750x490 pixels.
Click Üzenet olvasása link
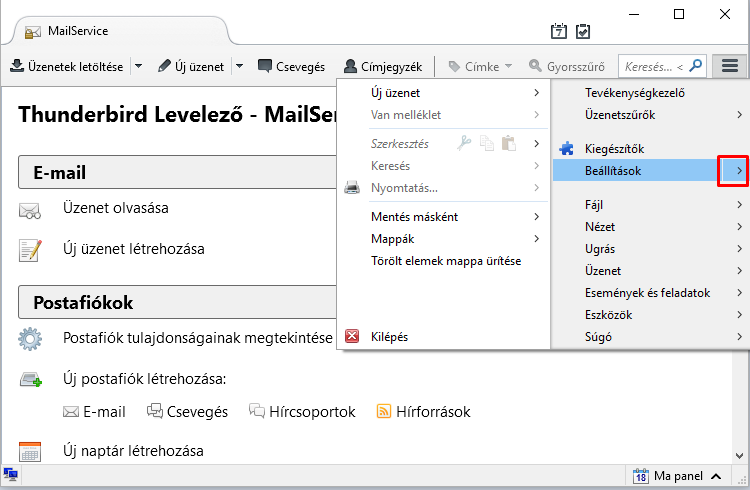pyautogui.click(x=116, y=208)
